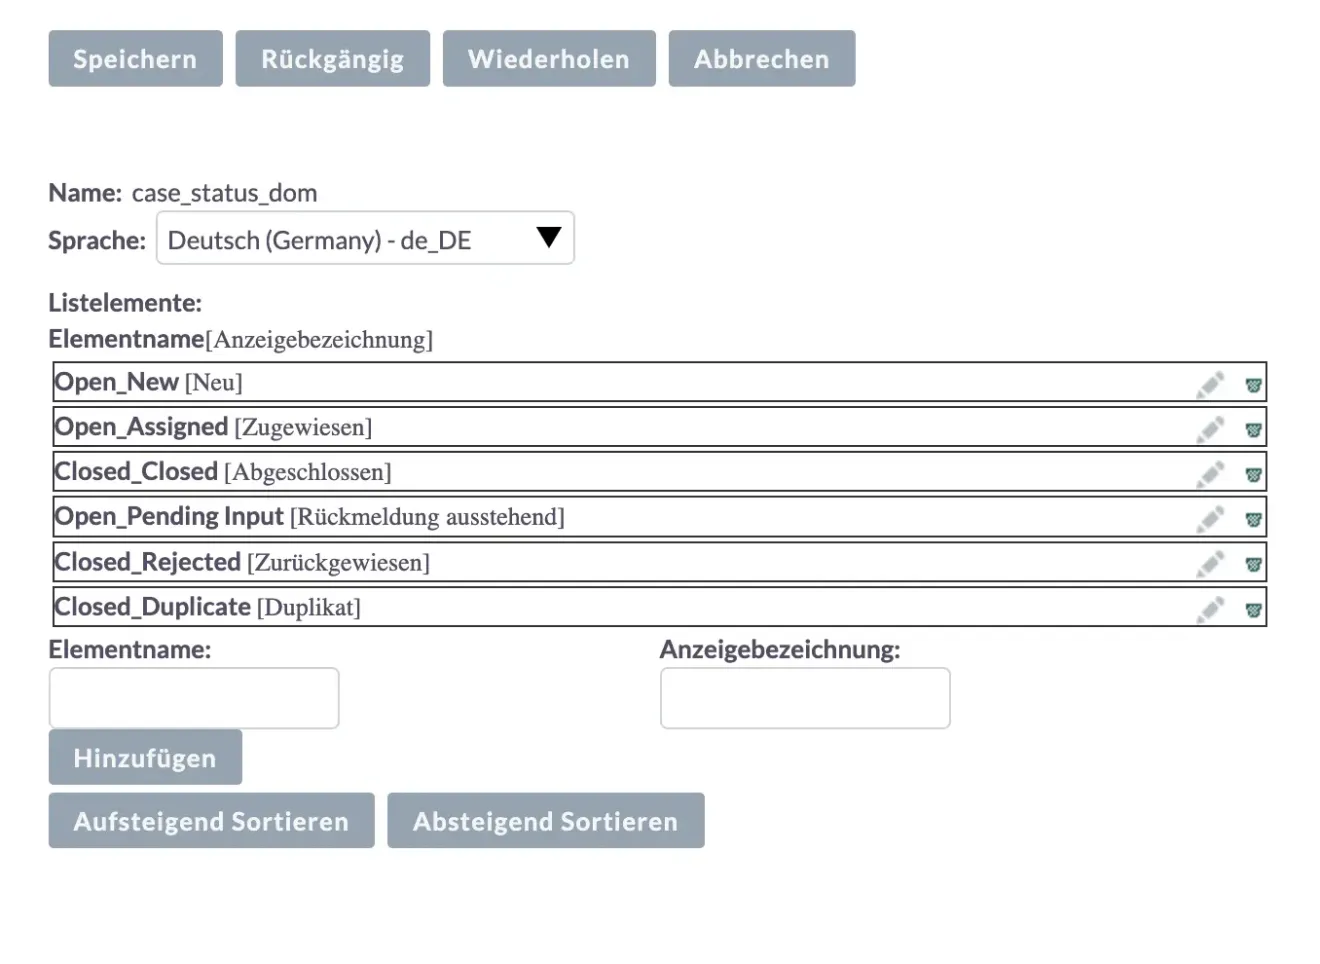Click the edit pencil for Open_New
Viewport: 1320px width, 964px height.
tap(1210, 382)
